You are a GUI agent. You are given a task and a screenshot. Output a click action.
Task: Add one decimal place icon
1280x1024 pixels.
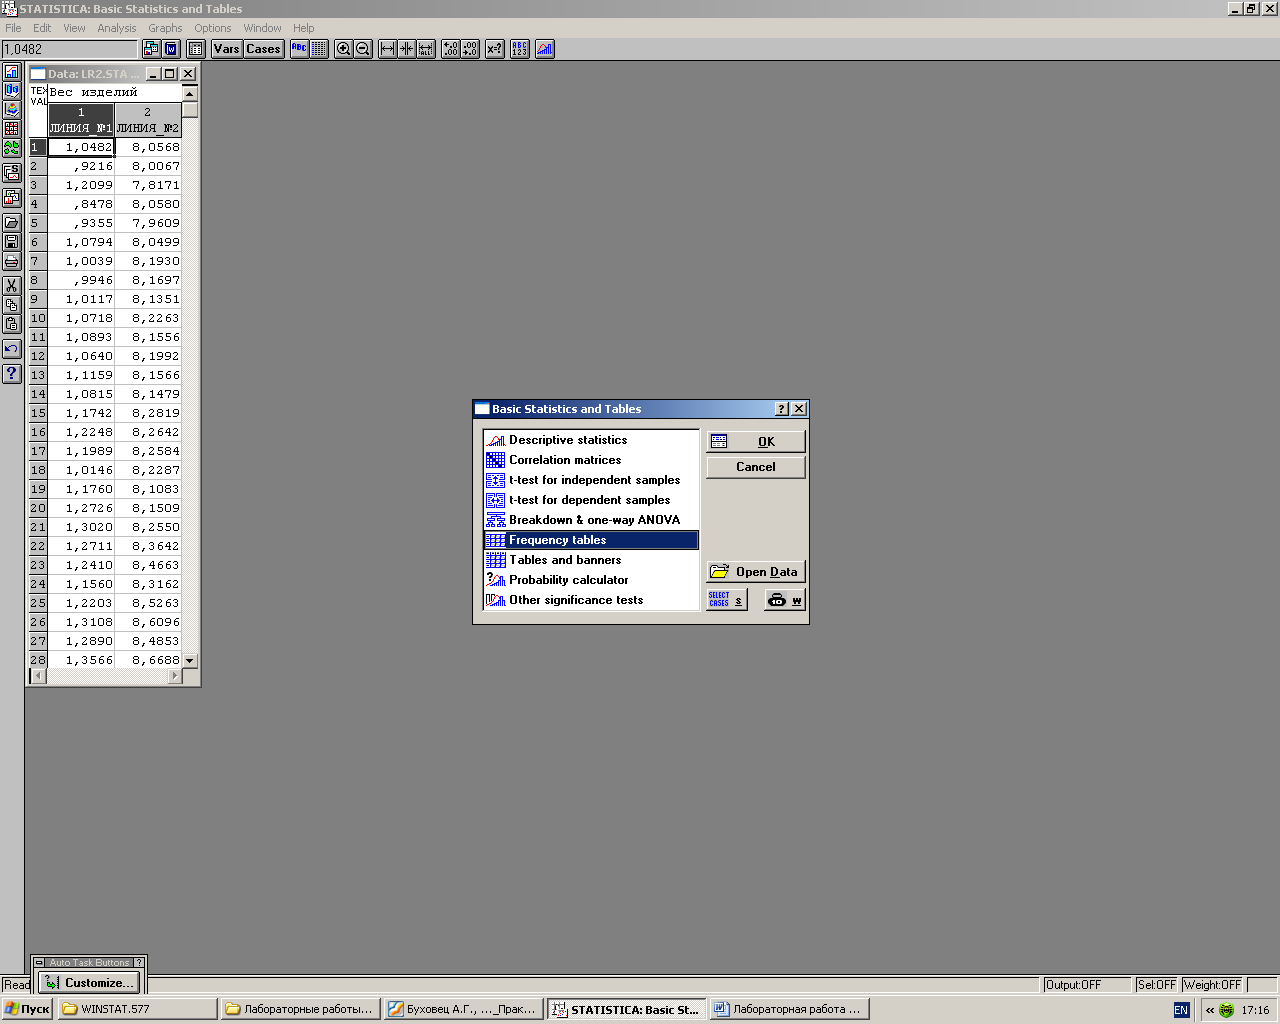click(450, 49)
